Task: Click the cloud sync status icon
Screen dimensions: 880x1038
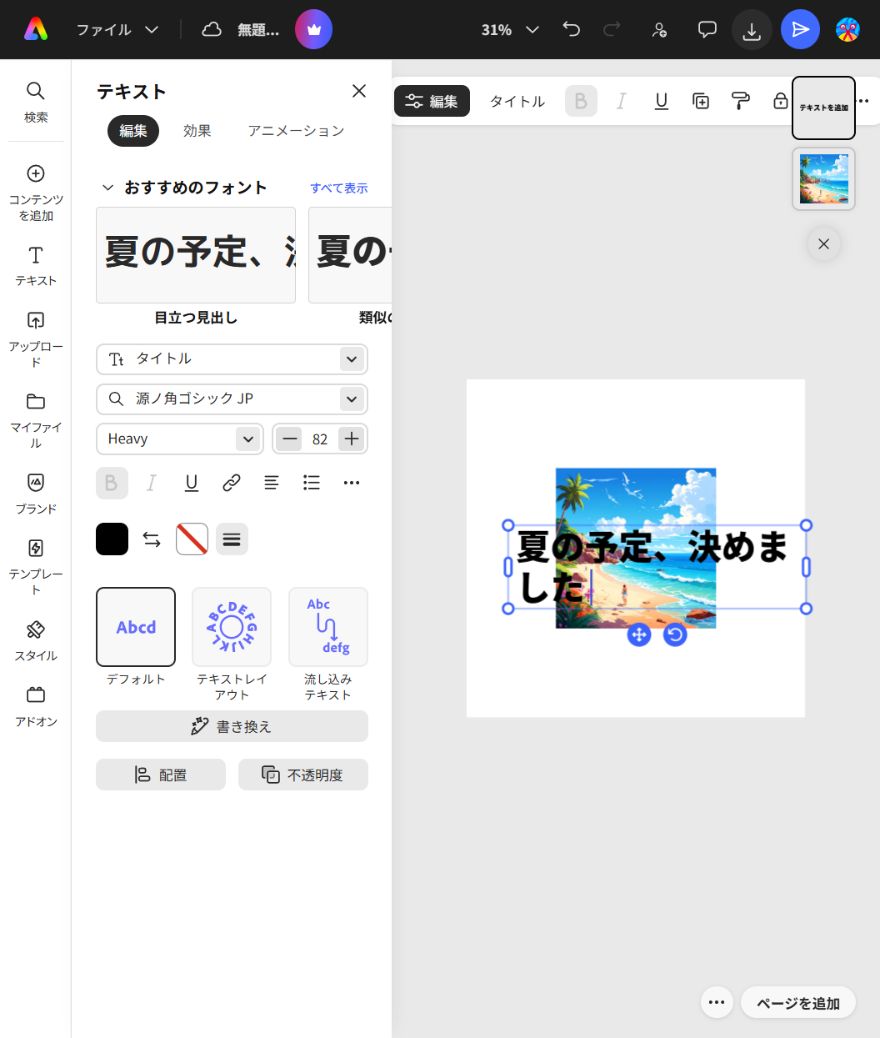Action: coord(211,29)
